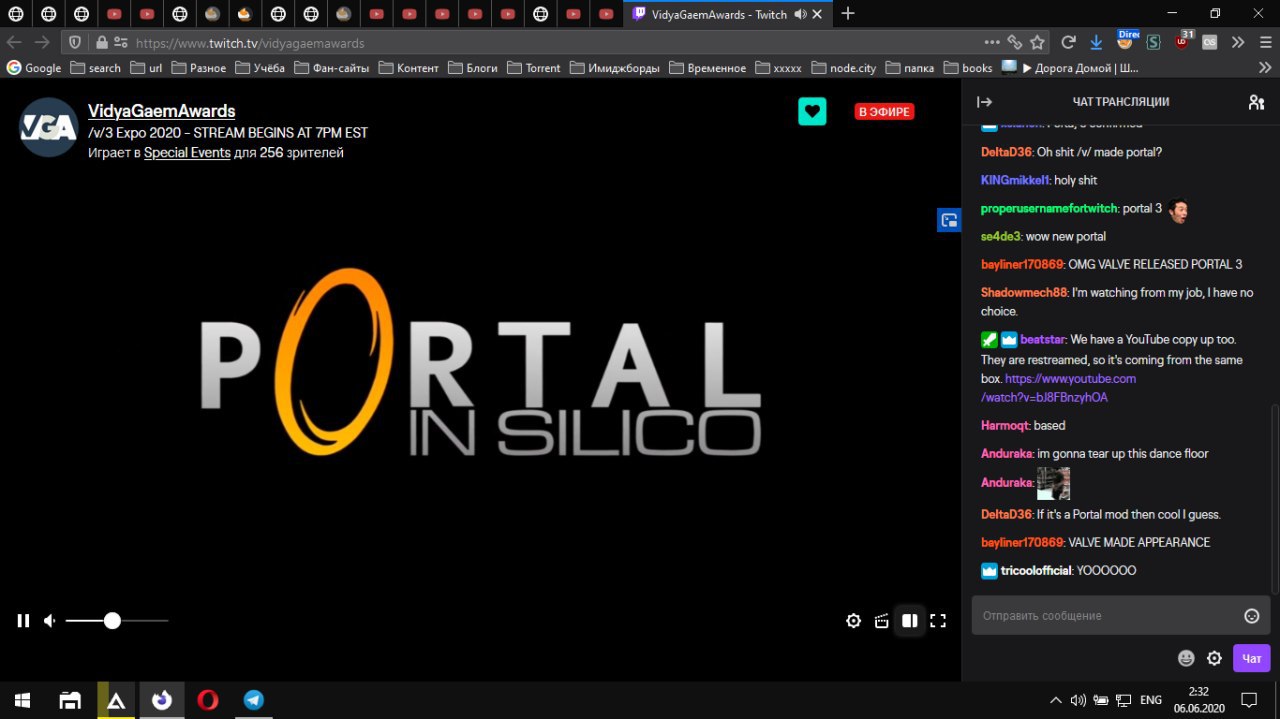Open the 'Фан-сайты' bookmarks folder
Screen dimensions: 1280x719
pyautogui.click(x=331, y=68)
